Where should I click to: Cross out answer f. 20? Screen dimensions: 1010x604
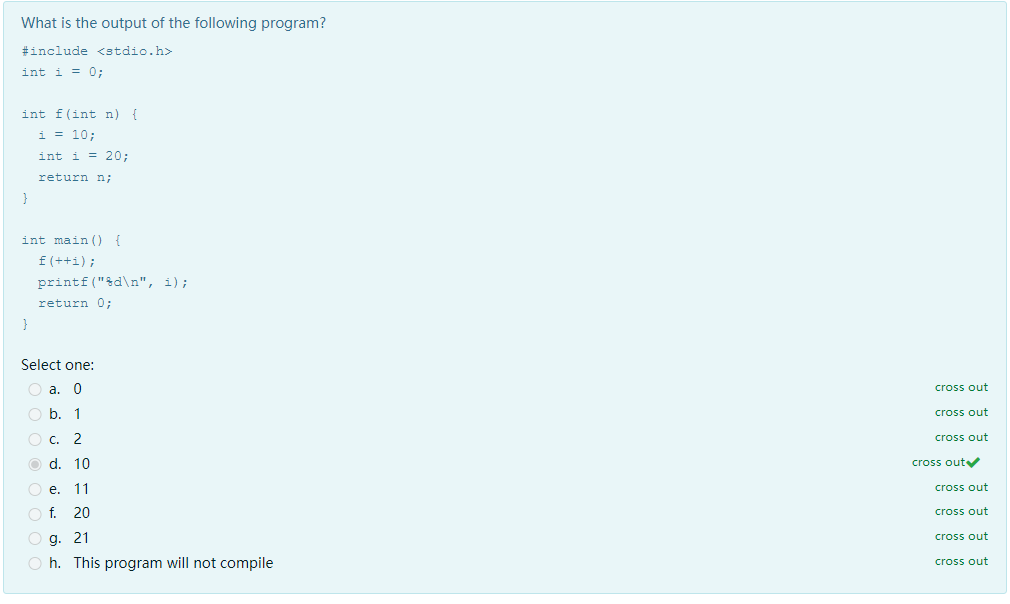pos(961,512)
